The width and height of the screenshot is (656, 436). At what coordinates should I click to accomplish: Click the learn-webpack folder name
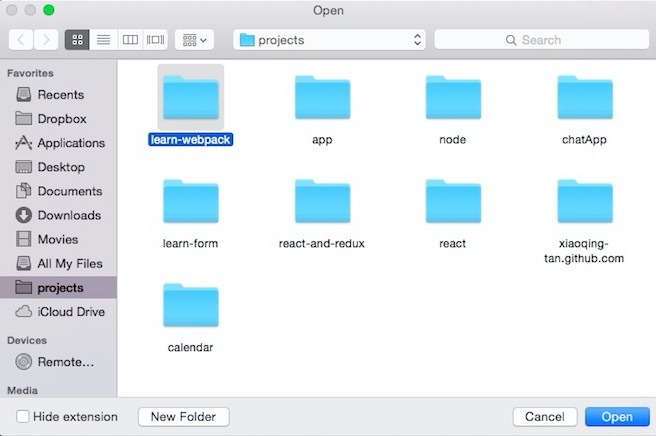[190, 139]
